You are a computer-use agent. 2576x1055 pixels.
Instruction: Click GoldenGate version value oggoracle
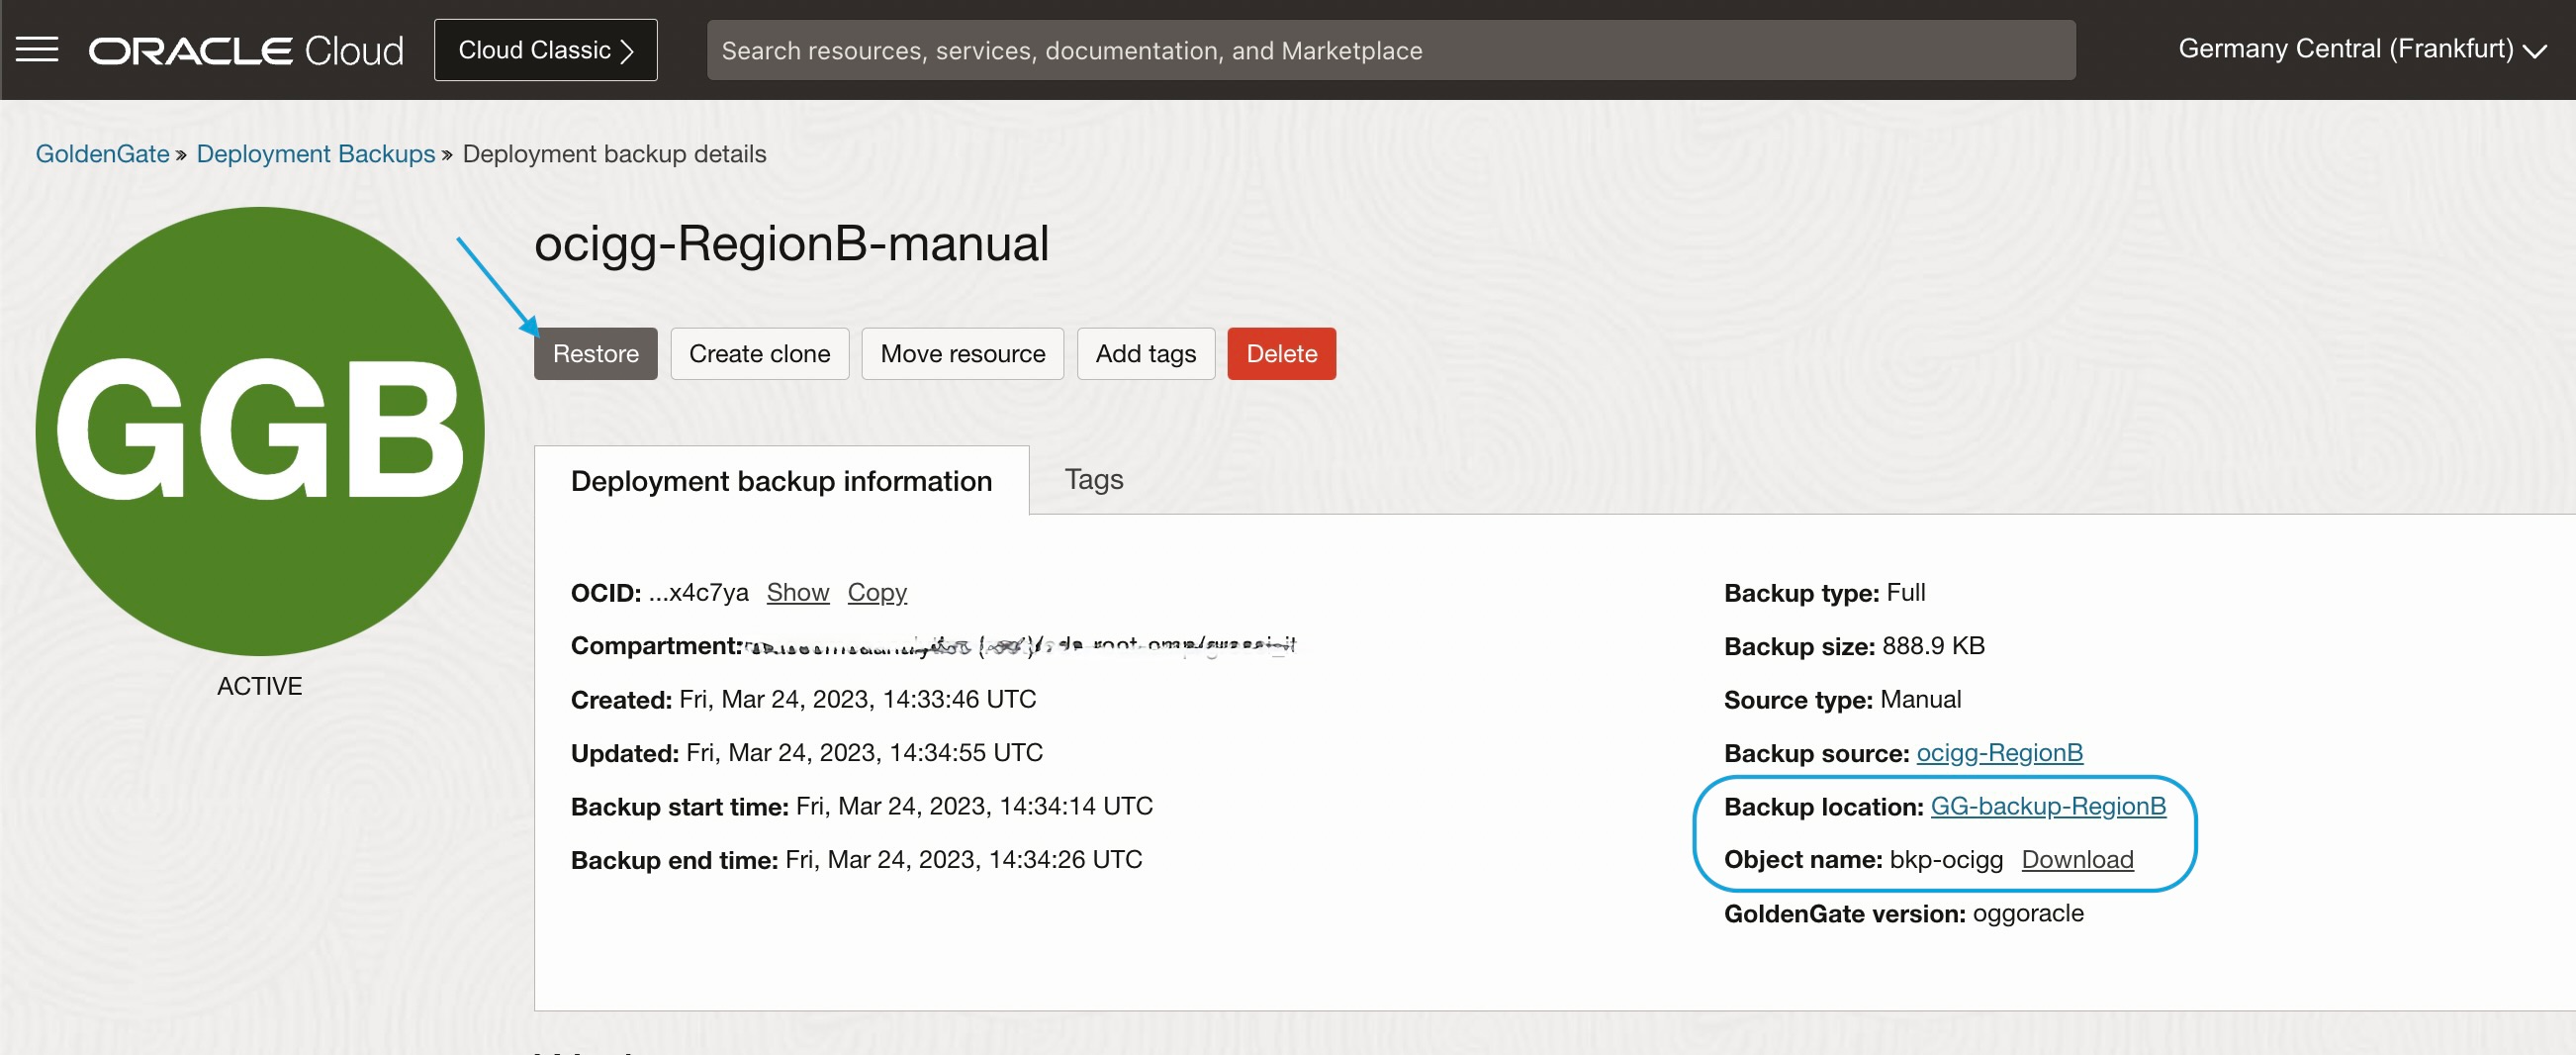pos(2028,913)
